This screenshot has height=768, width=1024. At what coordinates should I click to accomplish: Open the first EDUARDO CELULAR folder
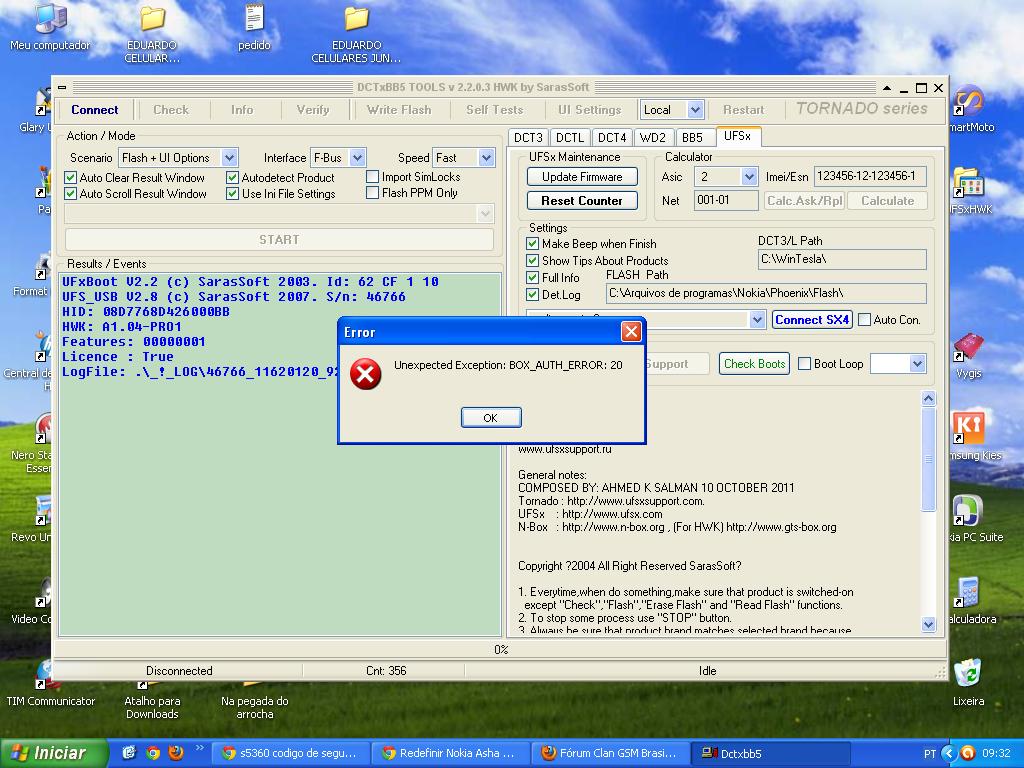coord(152,34)
